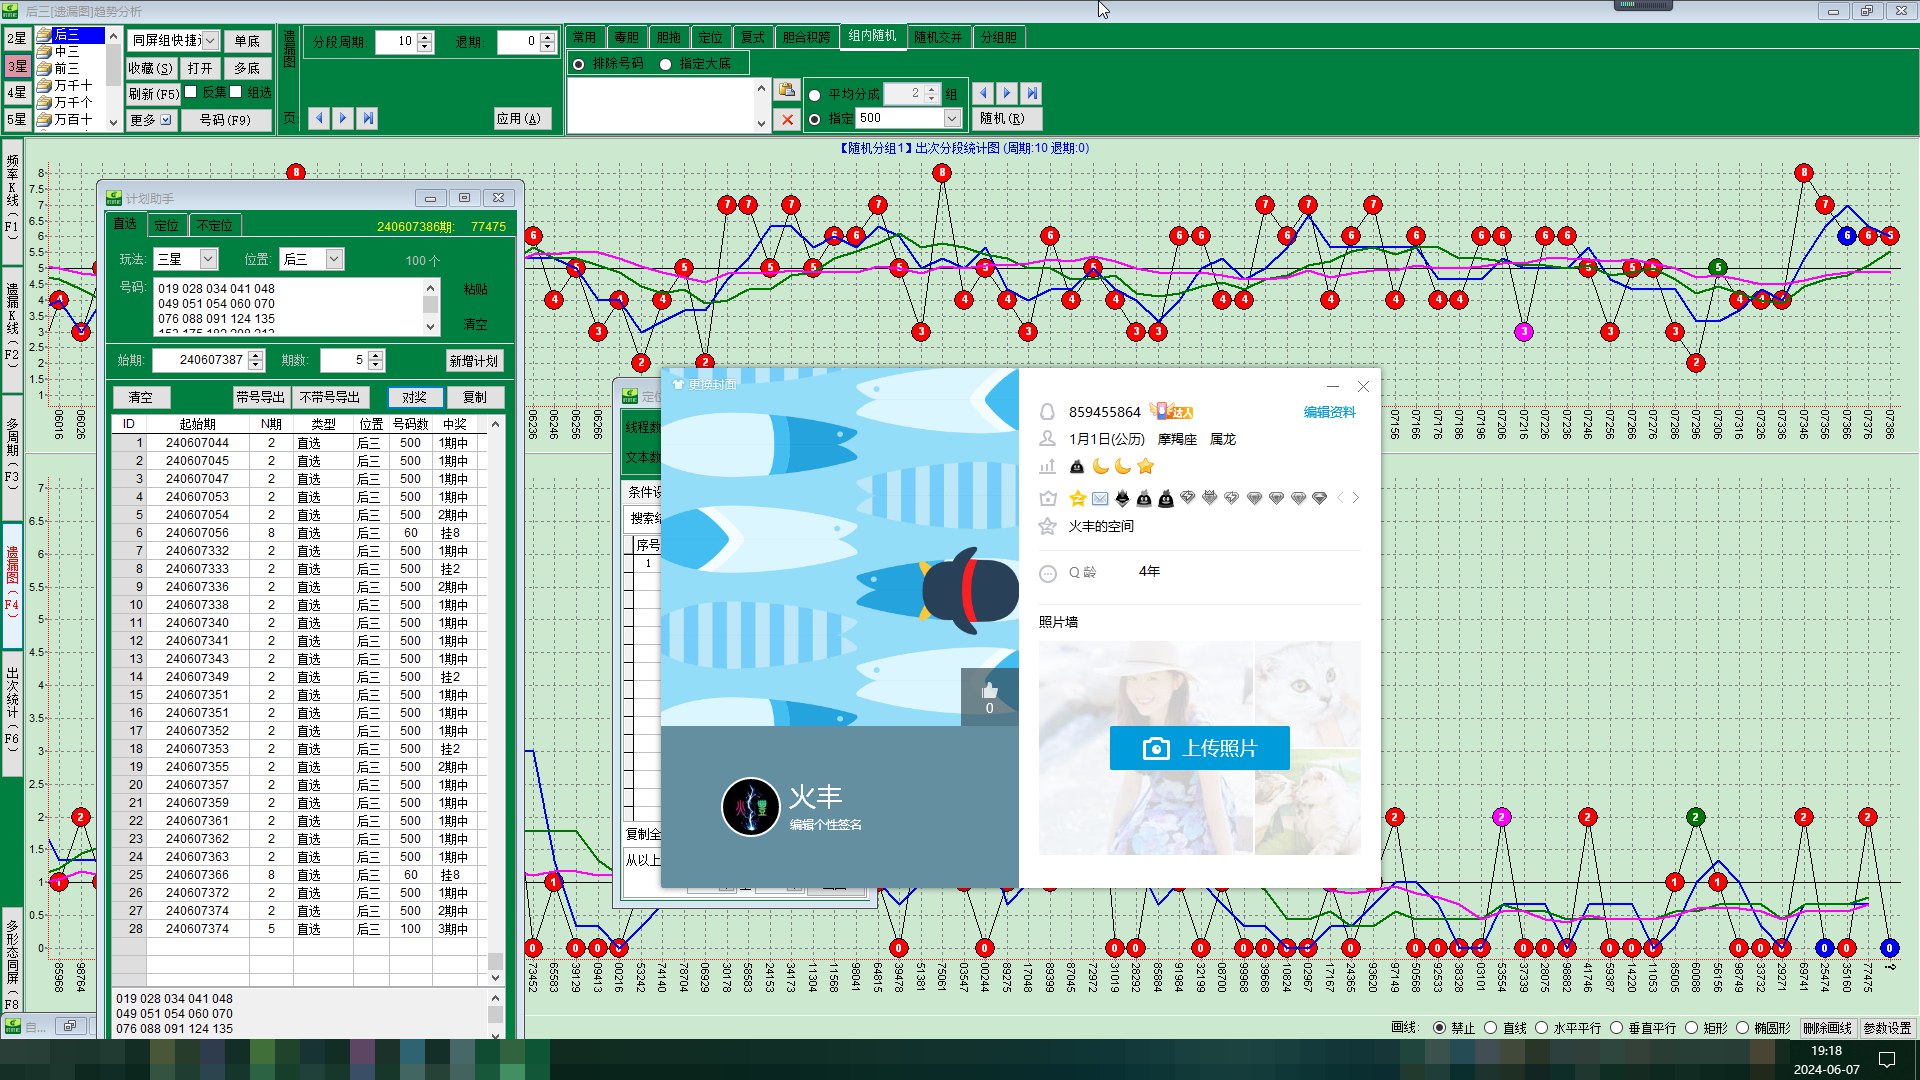Increase 退期 value with up arrow
The image size is (1920, 1080).
point(547,37)
